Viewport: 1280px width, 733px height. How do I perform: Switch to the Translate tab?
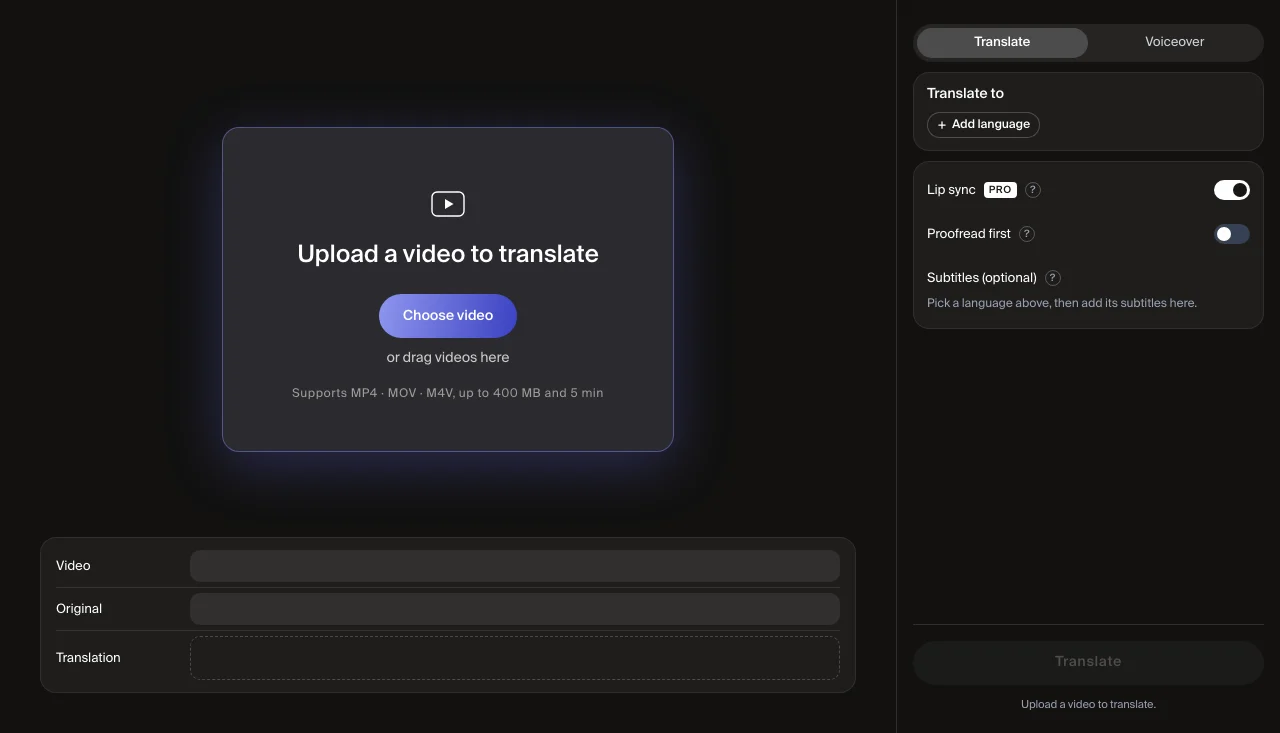[1002, 42]
